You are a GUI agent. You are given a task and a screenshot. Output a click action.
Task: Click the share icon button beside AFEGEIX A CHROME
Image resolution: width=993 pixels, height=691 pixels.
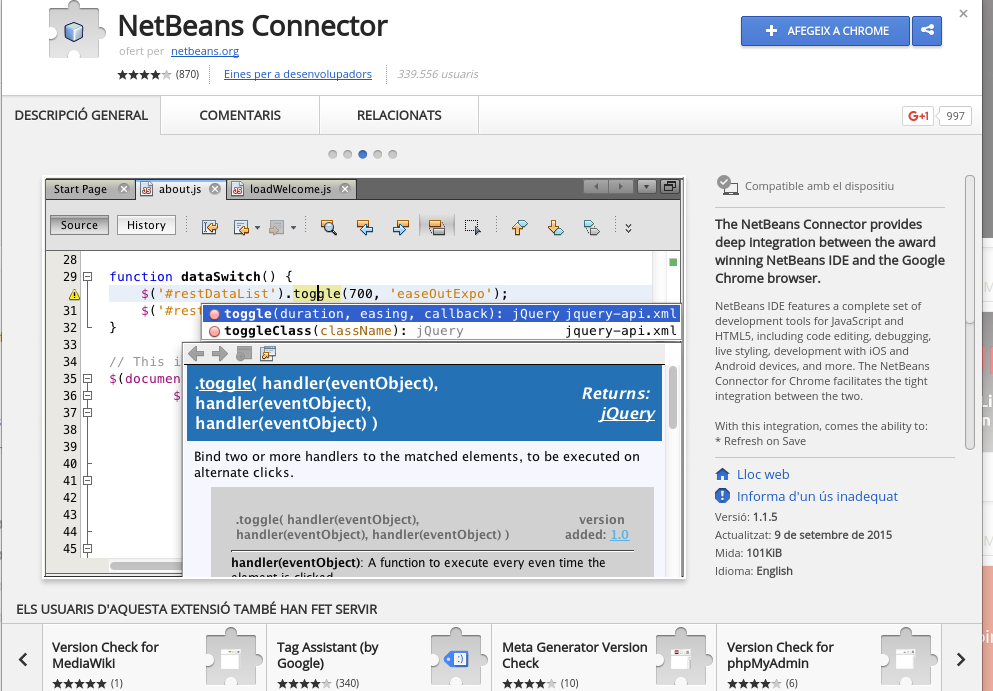coord(927,30)
